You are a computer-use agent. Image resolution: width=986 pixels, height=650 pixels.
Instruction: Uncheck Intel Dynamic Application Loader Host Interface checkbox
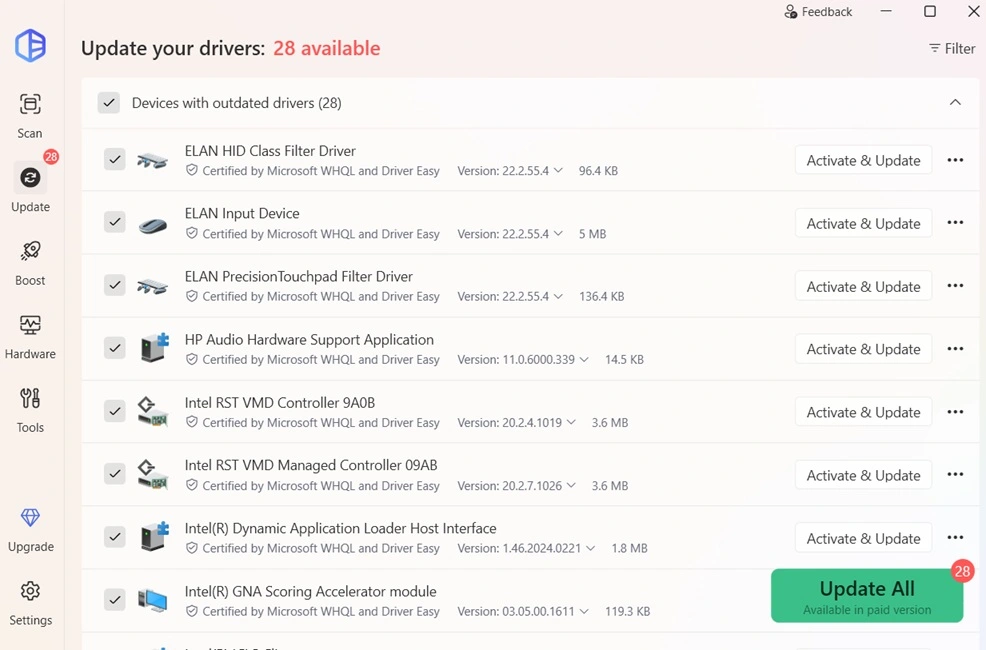pos(114,537)
